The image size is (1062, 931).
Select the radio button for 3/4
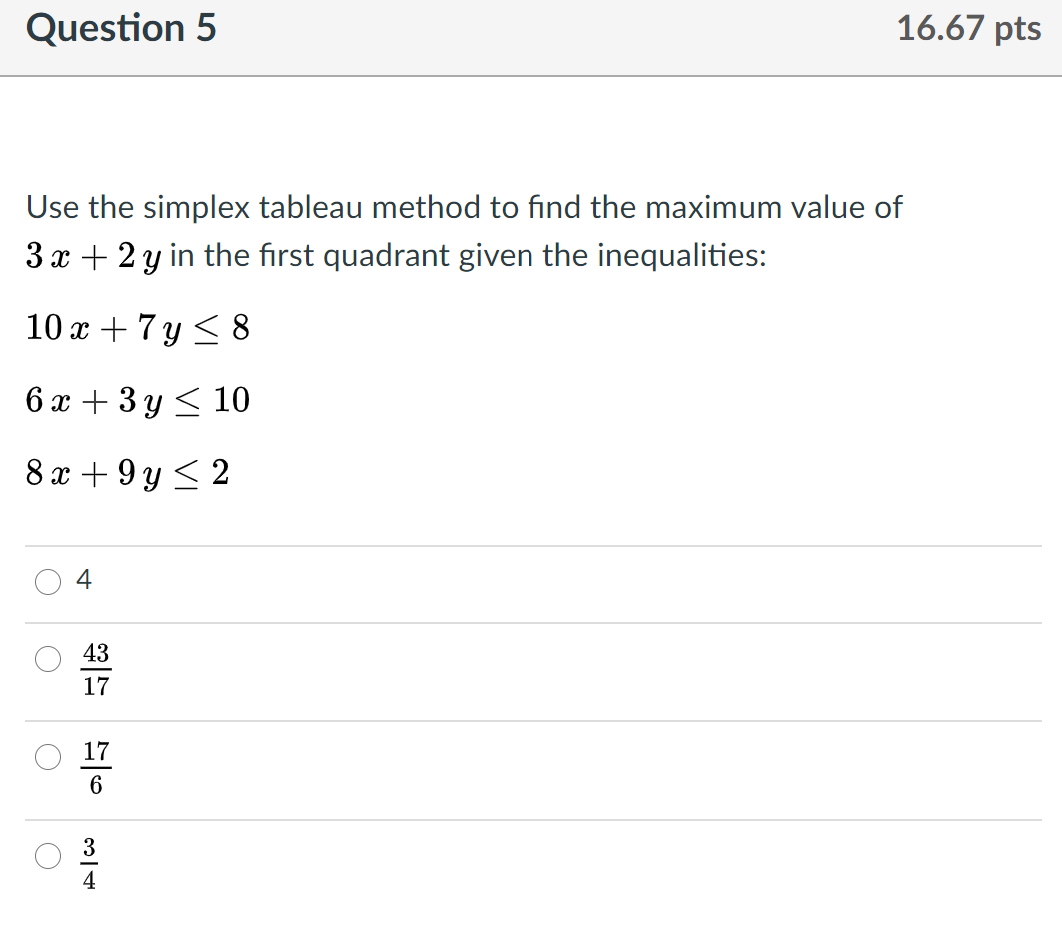point(47,856)
